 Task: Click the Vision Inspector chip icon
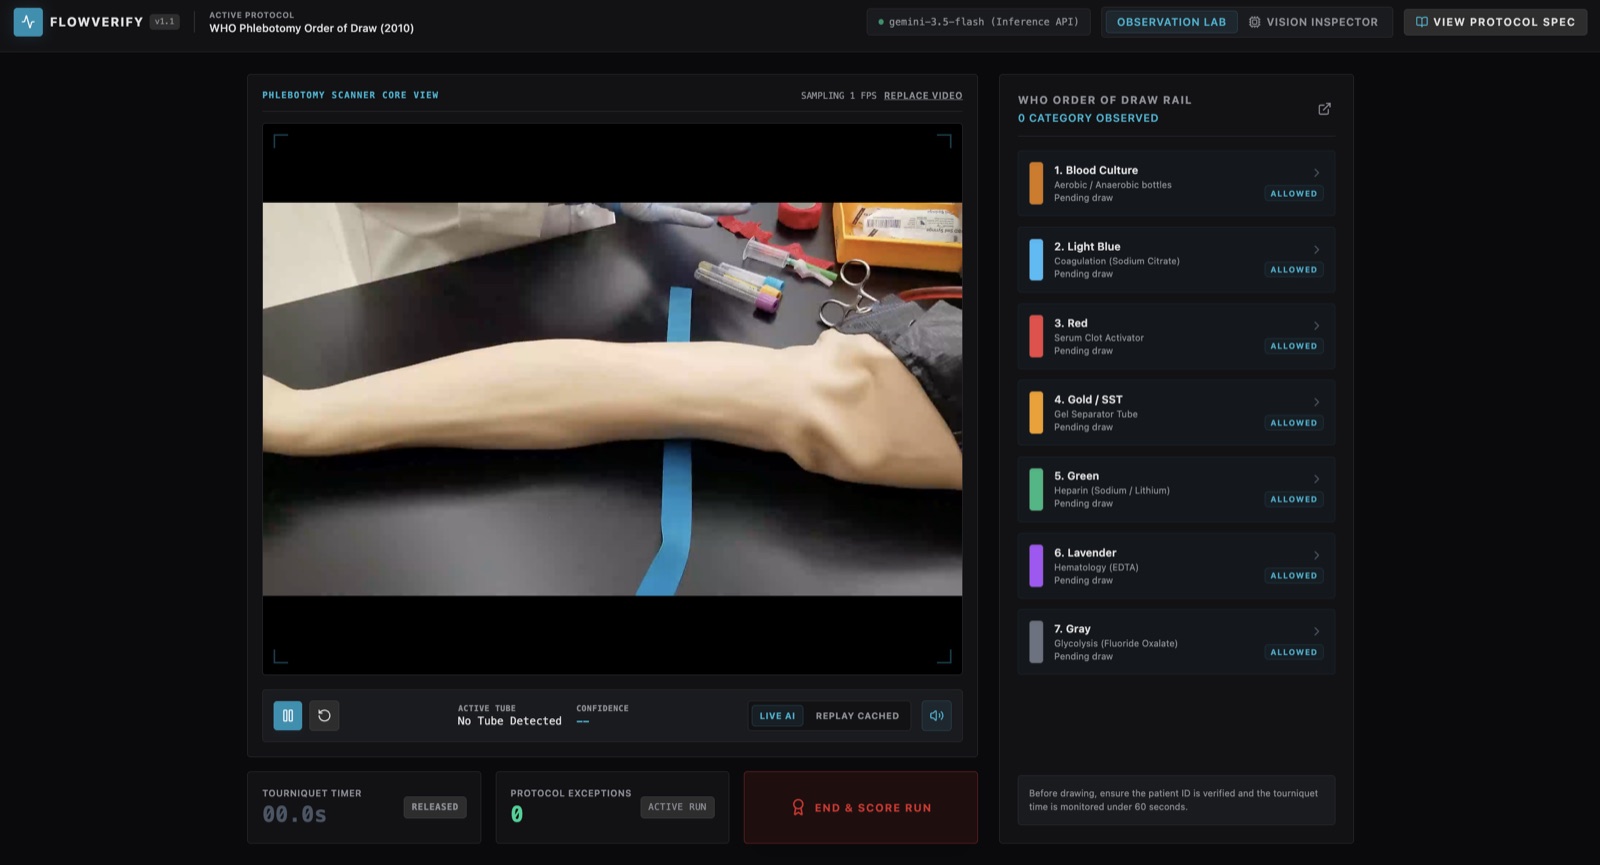pos(1254,22)
